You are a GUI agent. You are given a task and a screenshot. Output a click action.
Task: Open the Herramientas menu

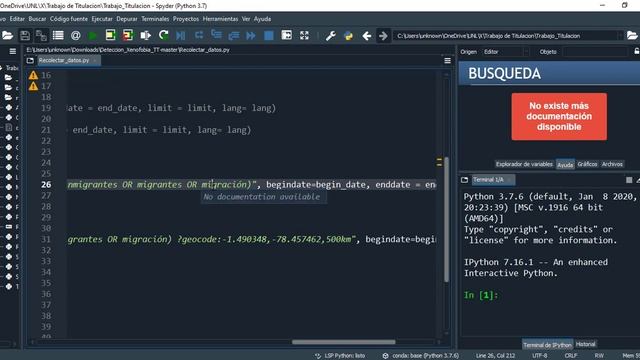click(x=220, y=19)
